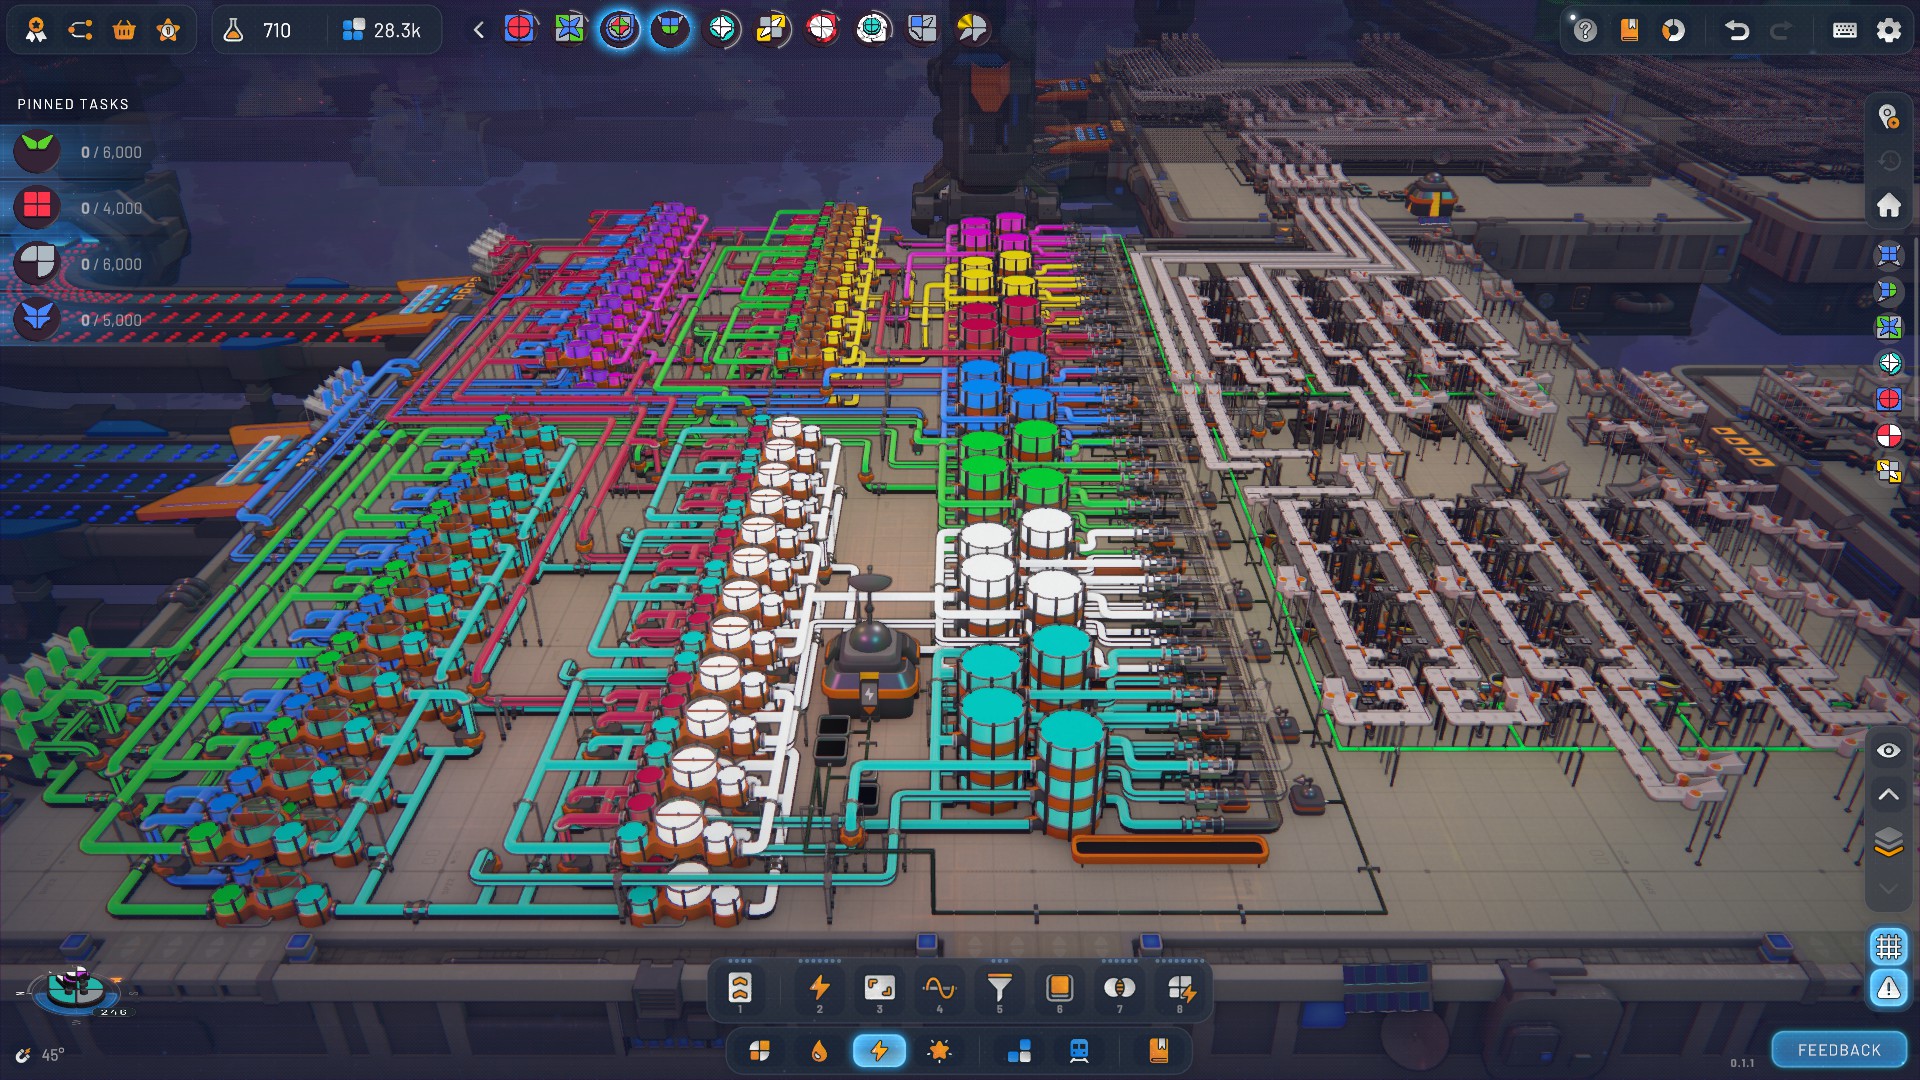Screen dimensions: 1920x1080
Task: Toggle the warning alerts button
Action: coord(1888,989)
